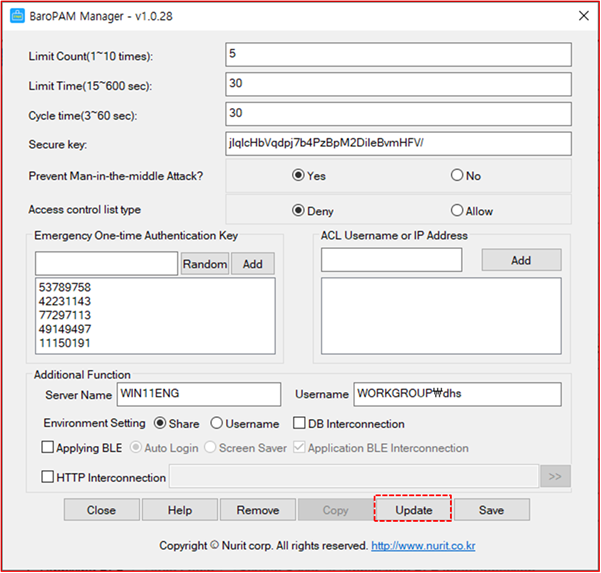Click the Update button
Screen dimensions: 601x573
coord(414,510)
